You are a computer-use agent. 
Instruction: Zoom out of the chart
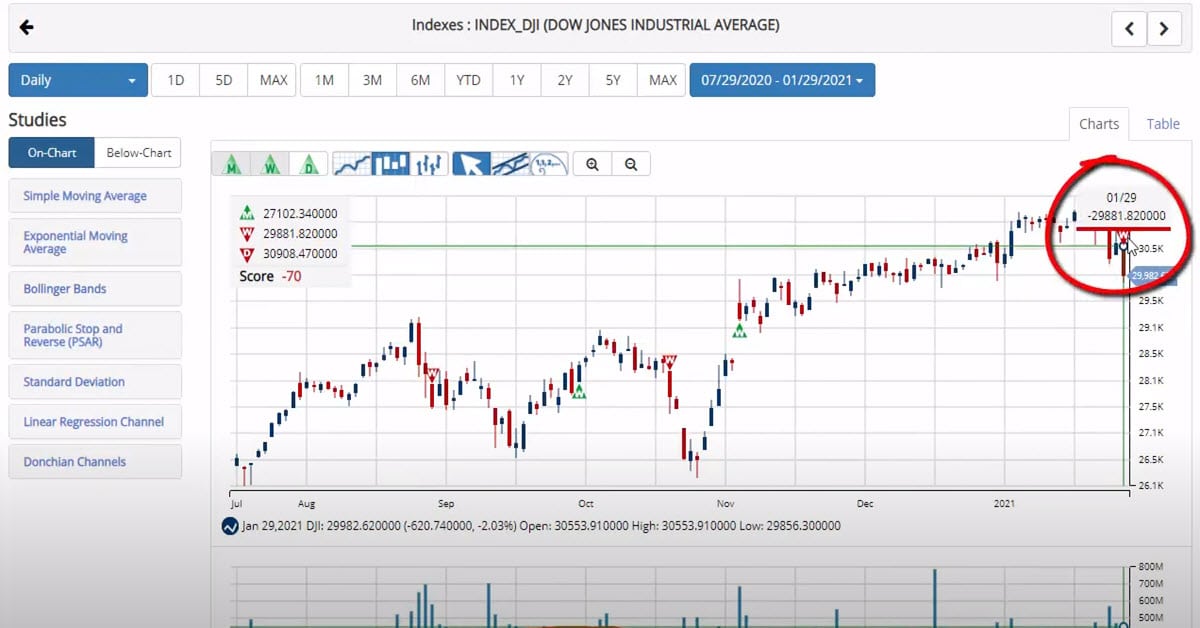pos(631,164)
